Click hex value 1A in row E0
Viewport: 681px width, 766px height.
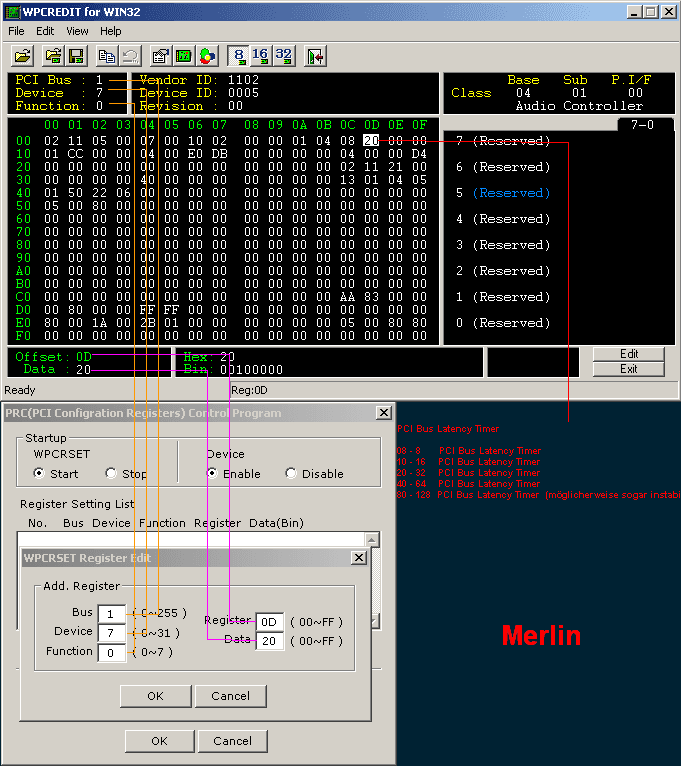(99, 322)
